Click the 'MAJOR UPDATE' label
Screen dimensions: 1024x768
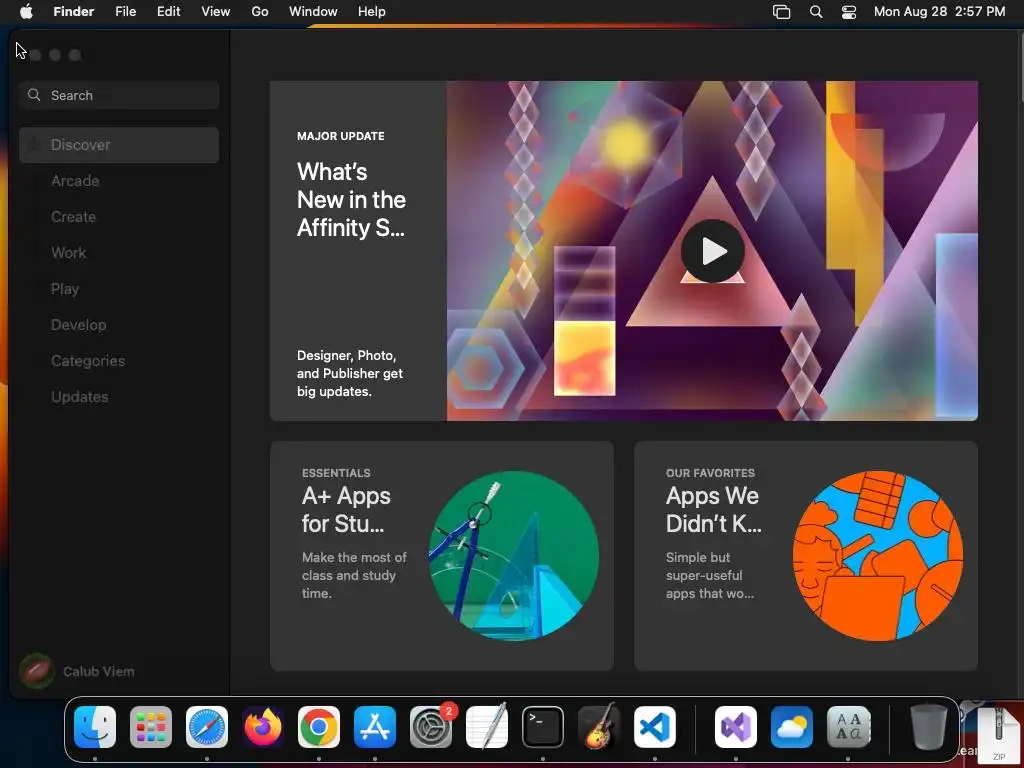pos(340,136)
